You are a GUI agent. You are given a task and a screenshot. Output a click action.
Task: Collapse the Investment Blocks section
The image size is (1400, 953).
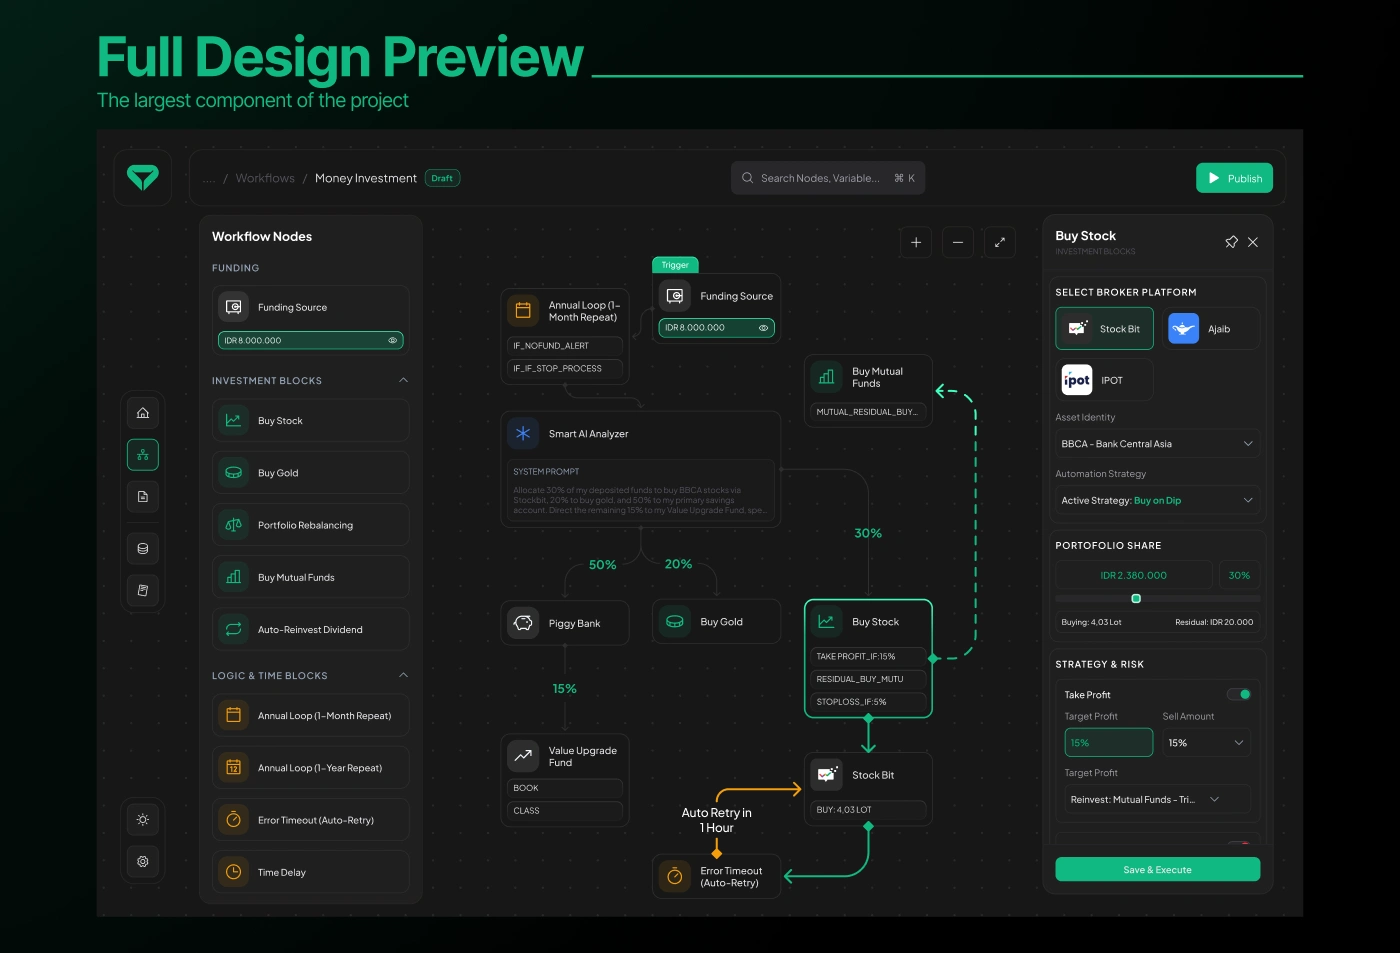(x=404, y=381)
